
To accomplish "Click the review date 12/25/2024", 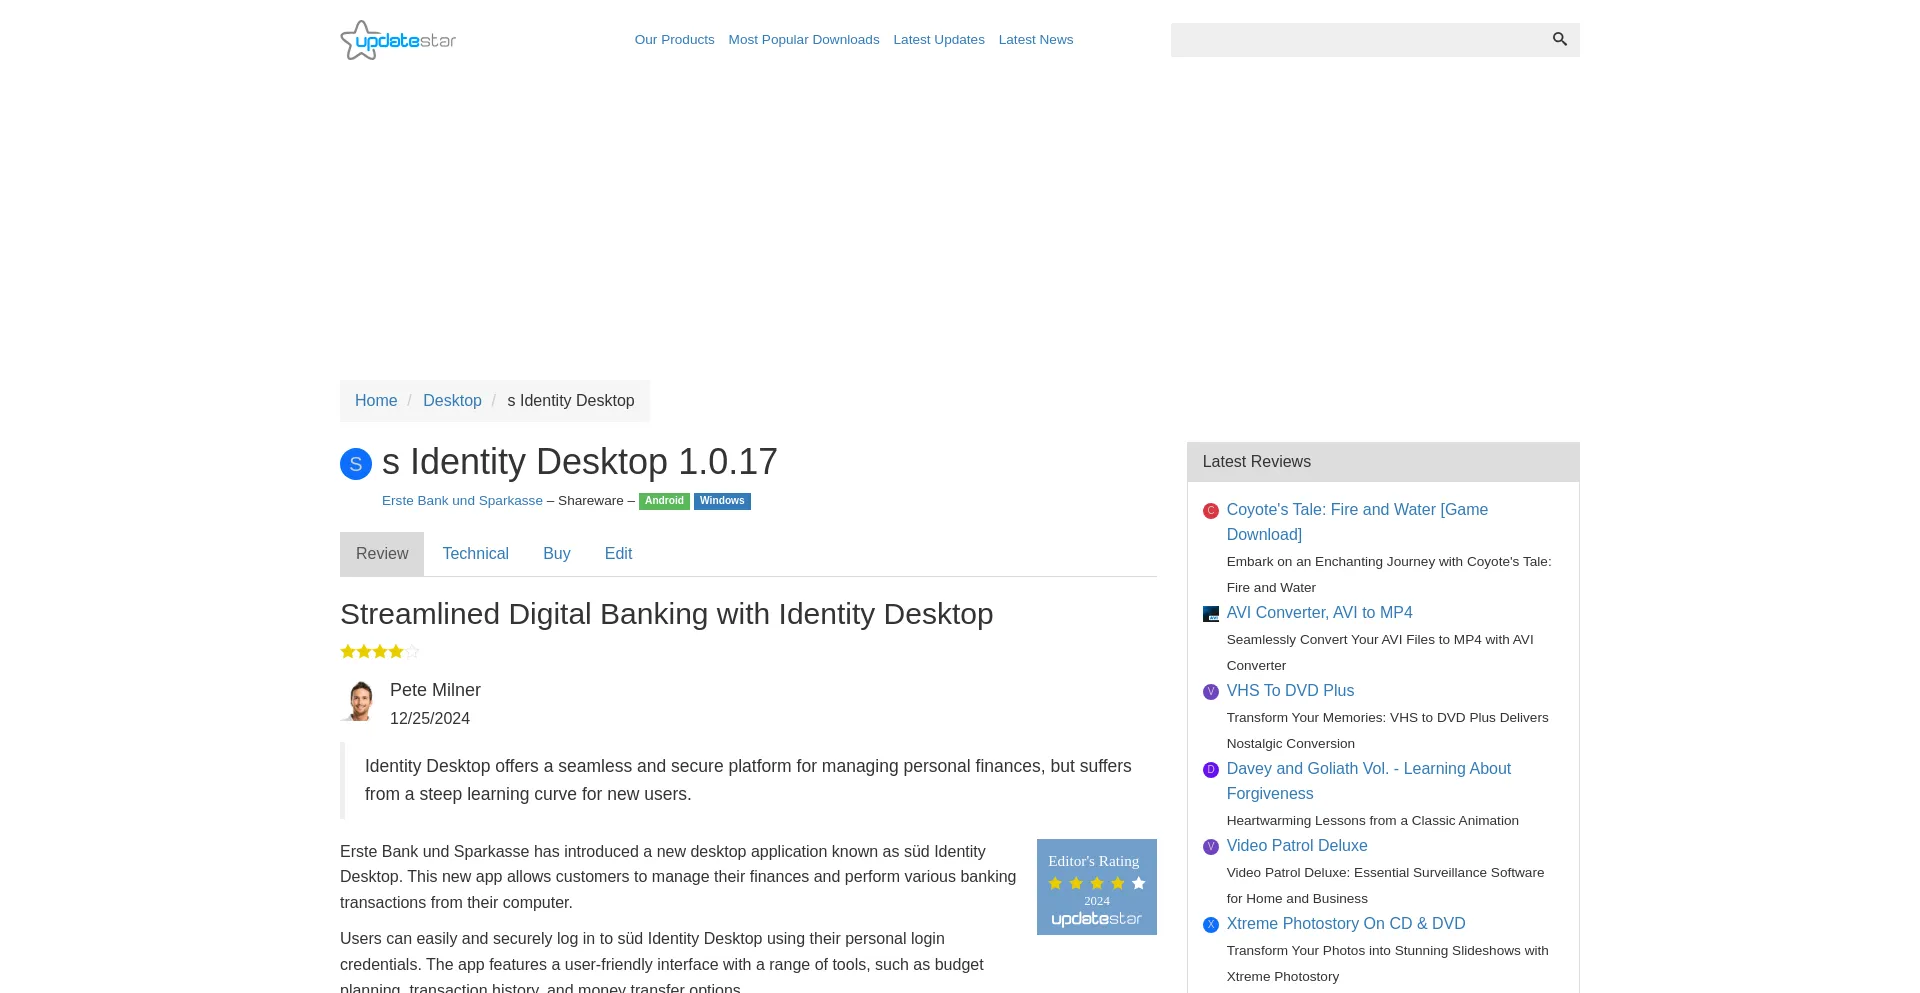I will [430, 719].
